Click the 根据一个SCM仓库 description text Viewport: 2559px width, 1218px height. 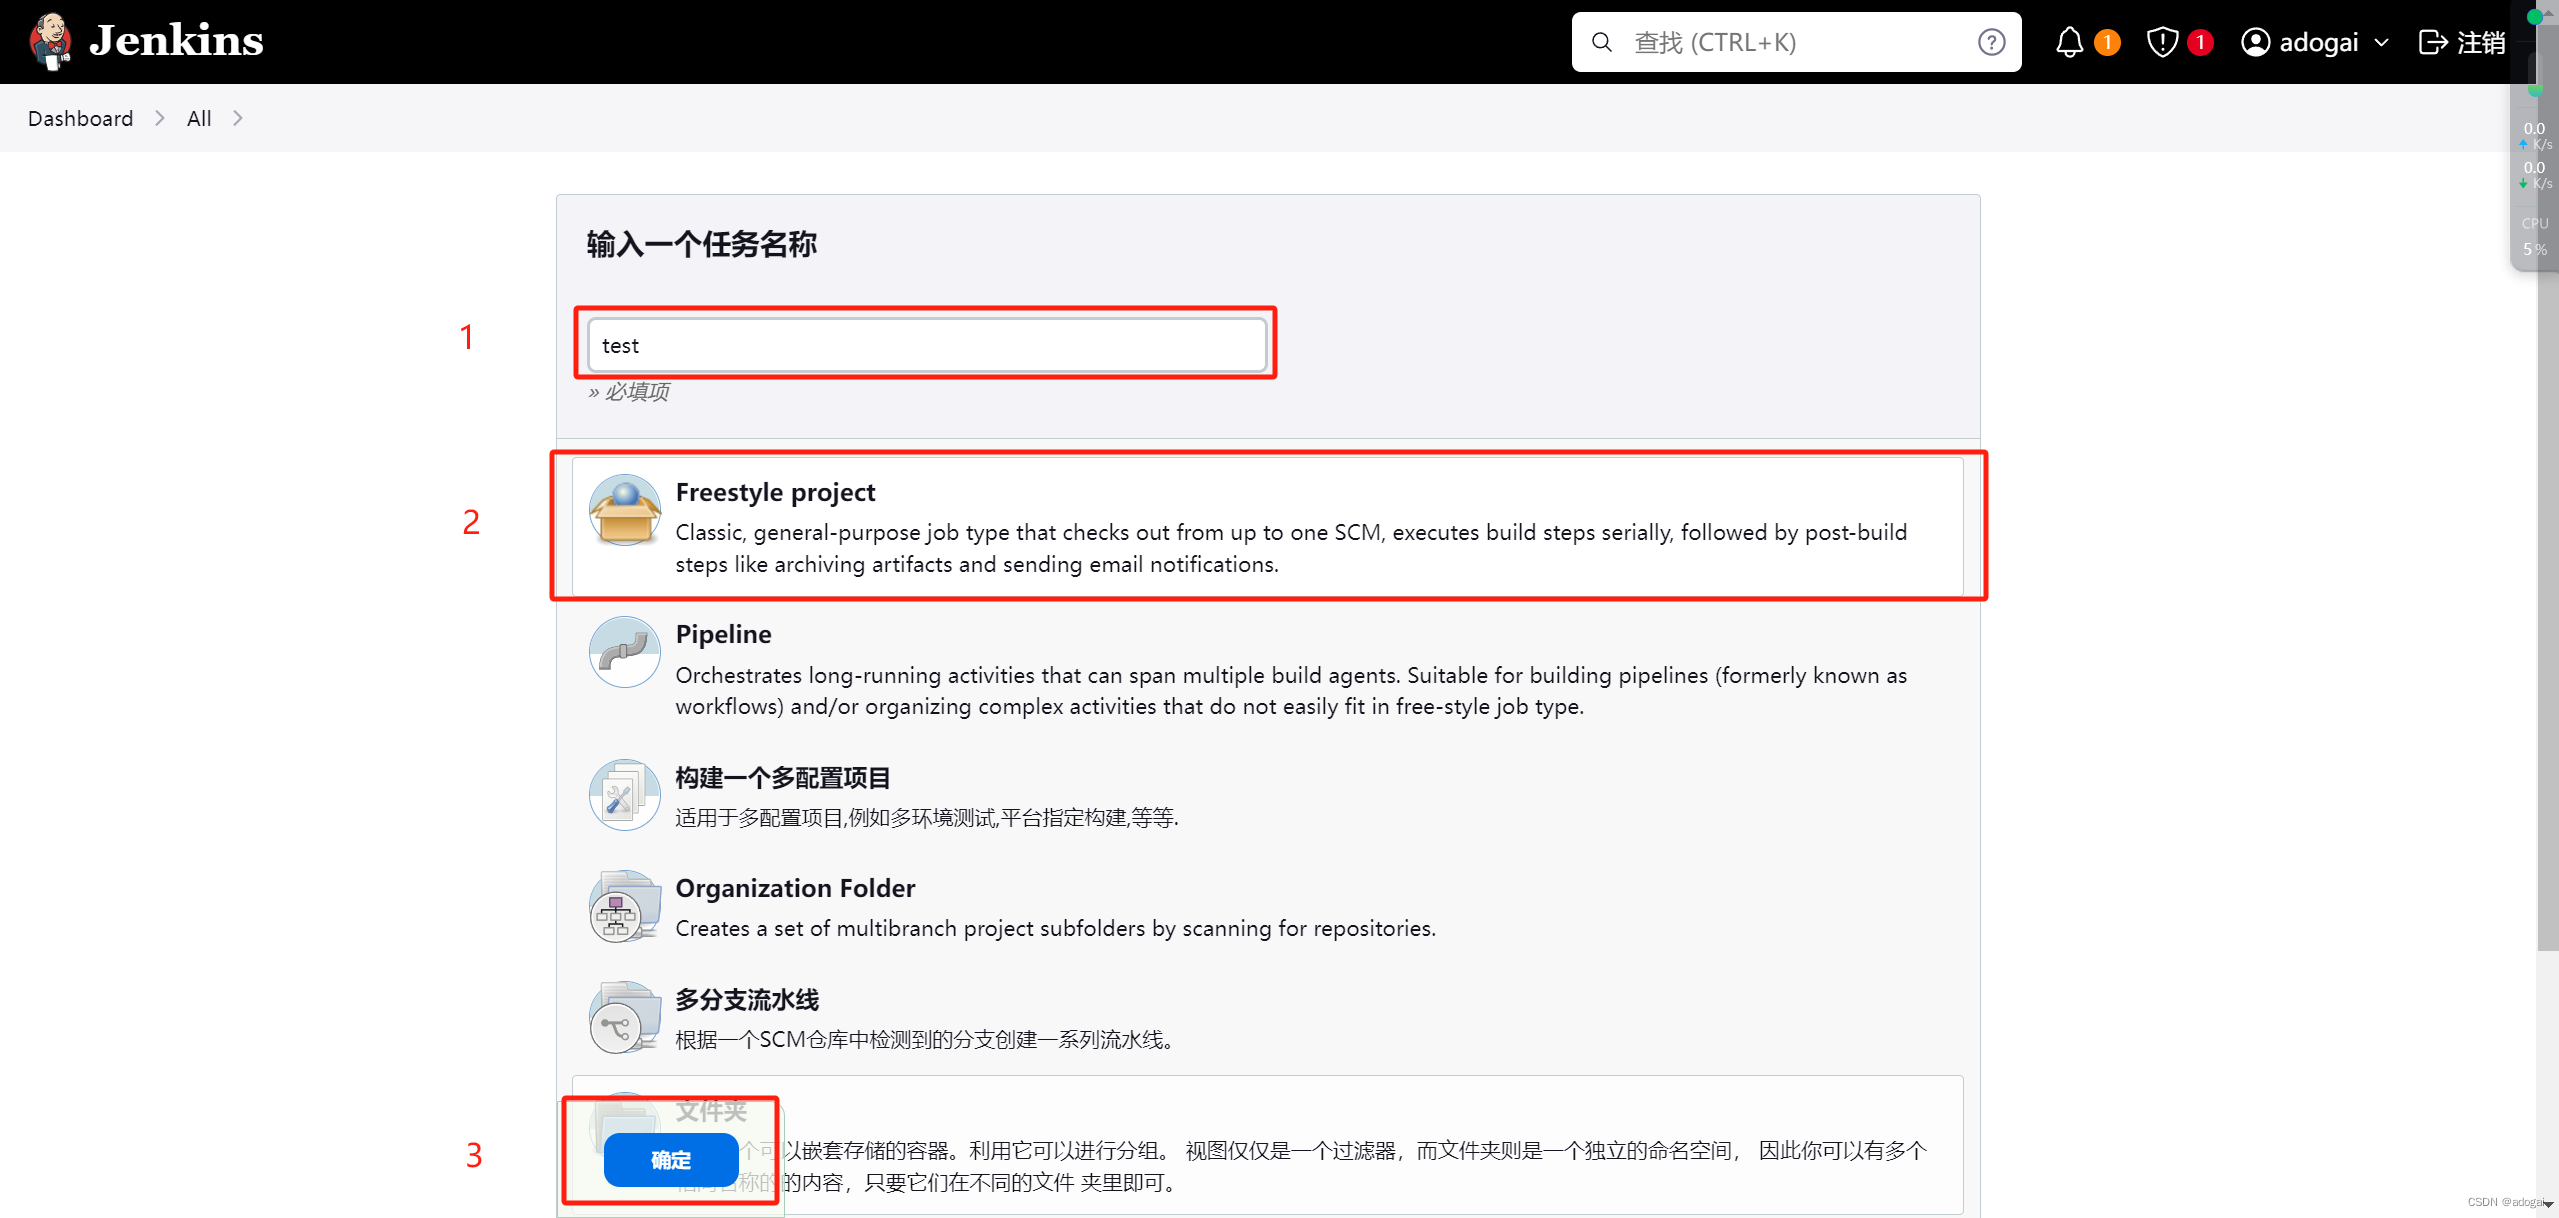click(x=925, y=1039)
